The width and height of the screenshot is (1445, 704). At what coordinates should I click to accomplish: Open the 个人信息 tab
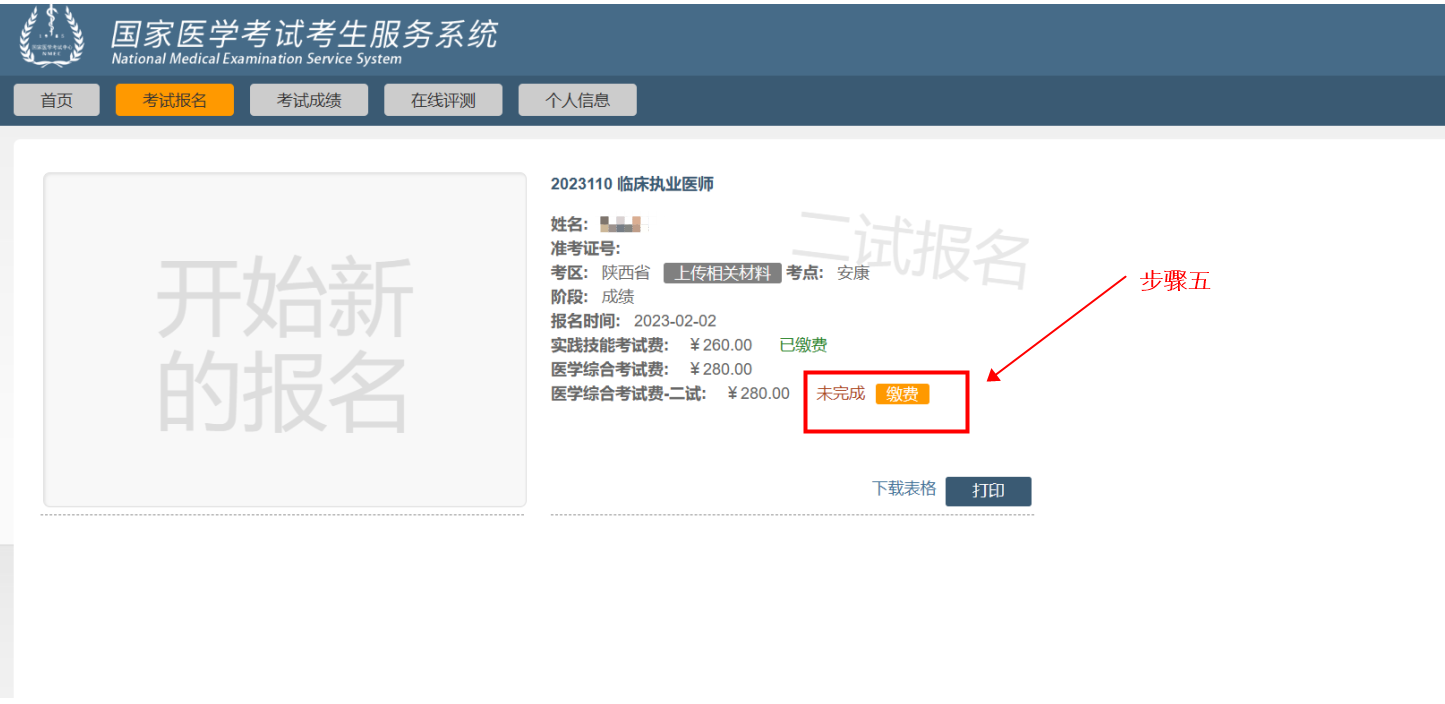pyautogui.click(x=577, y=100)
